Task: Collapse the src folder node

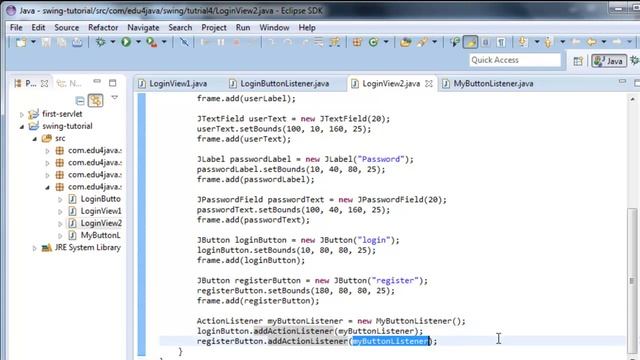Action: (x=35, y=139)
